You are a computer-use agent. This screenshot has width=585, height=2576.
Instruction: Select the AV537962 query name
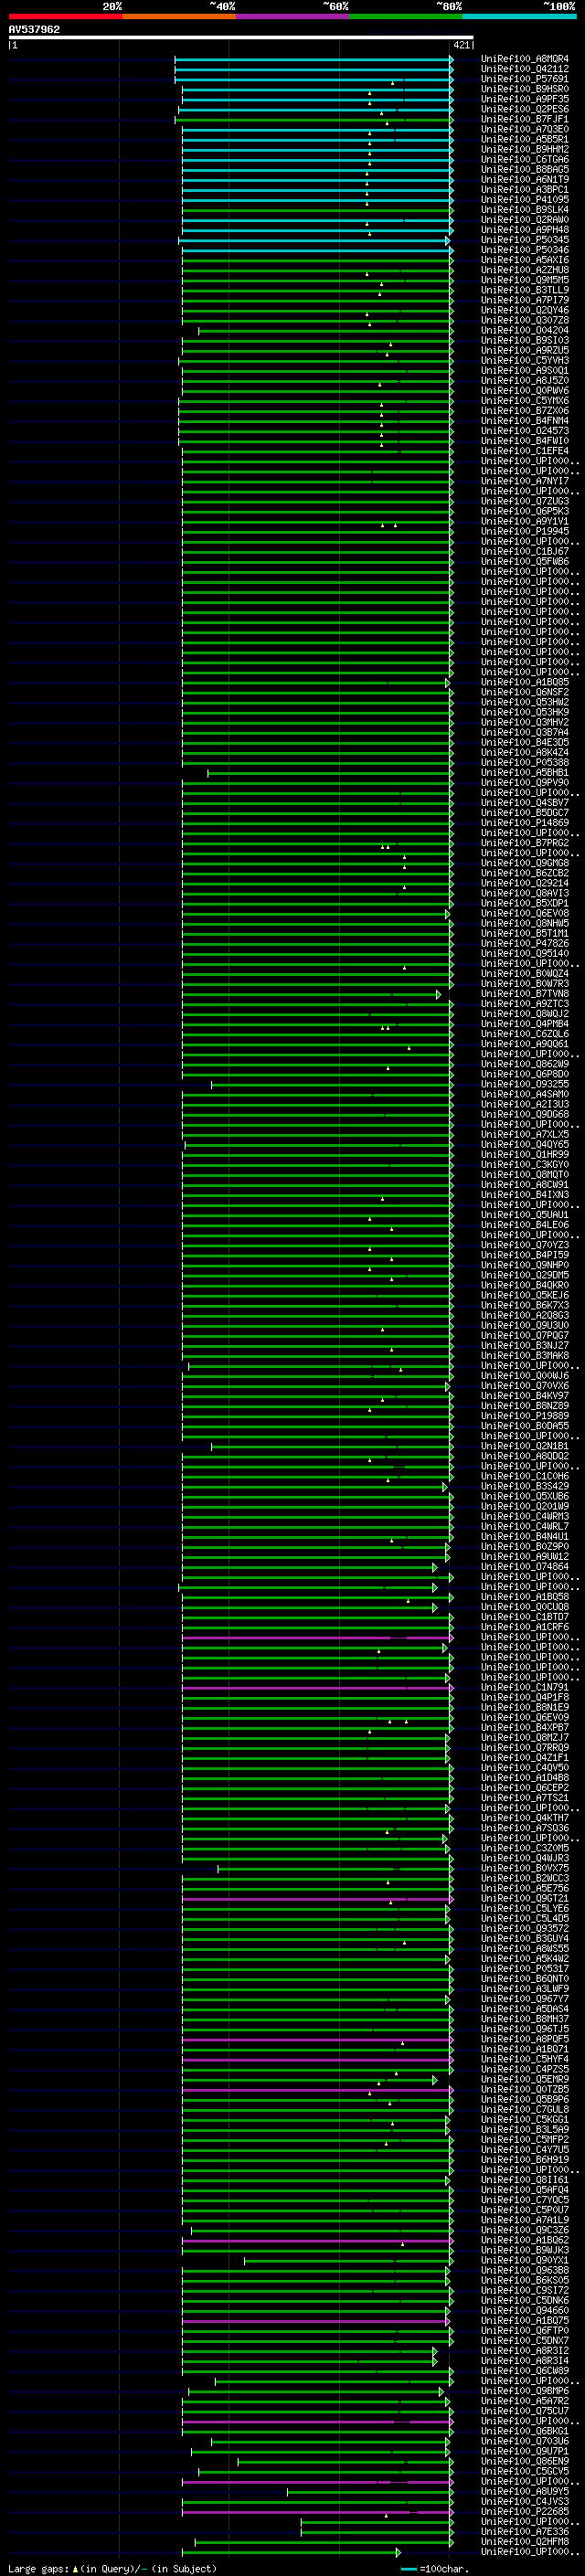pos(34,29)
